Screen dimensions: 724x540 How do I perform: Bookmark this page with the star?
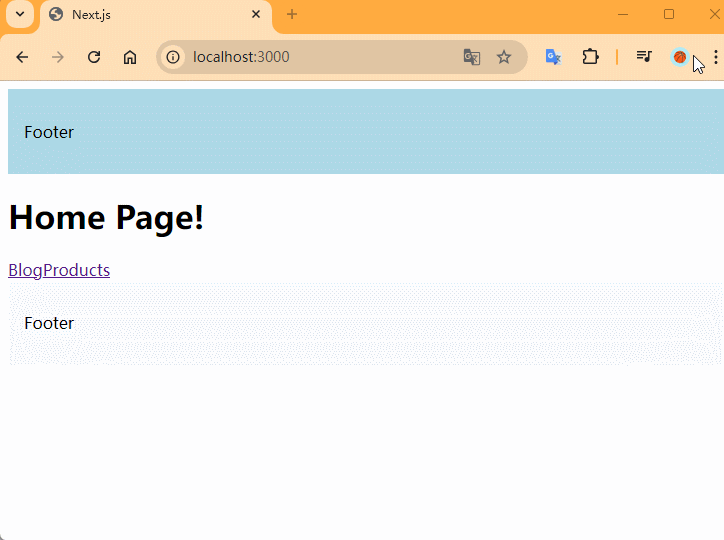tap(504, 57)
